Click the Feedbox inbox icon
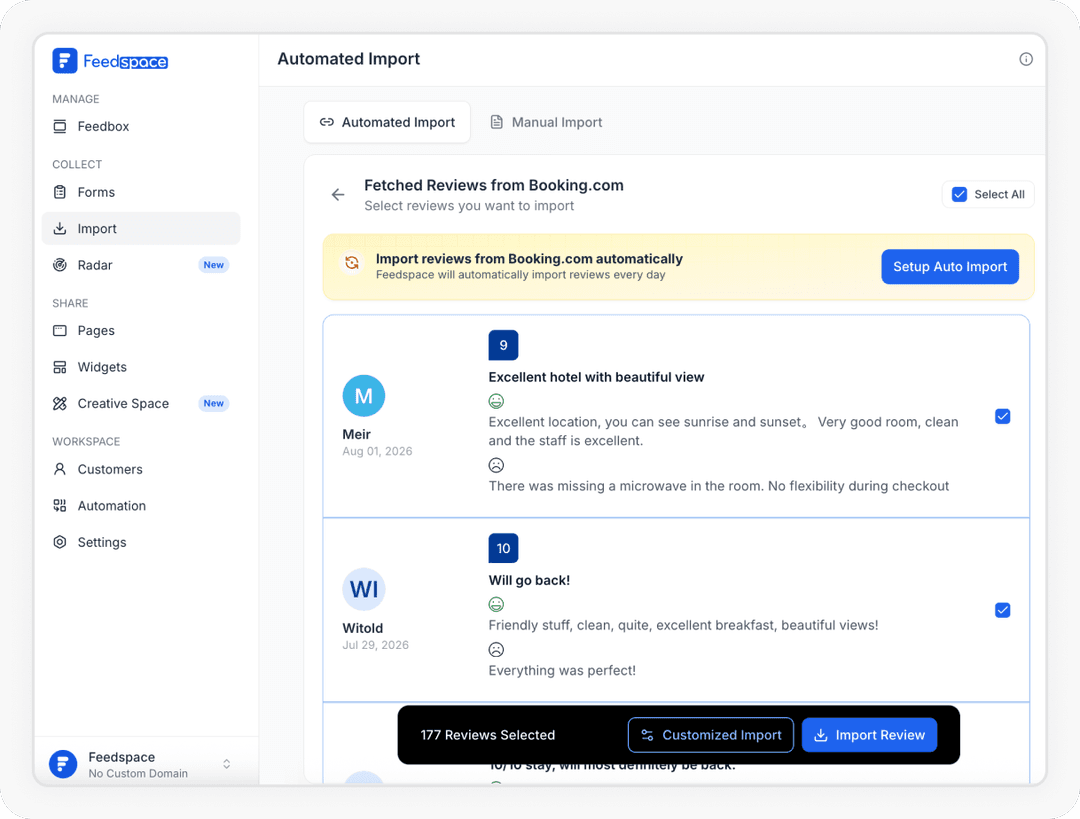The width and height of the screenshot is (1080, 819). [60, 126]
